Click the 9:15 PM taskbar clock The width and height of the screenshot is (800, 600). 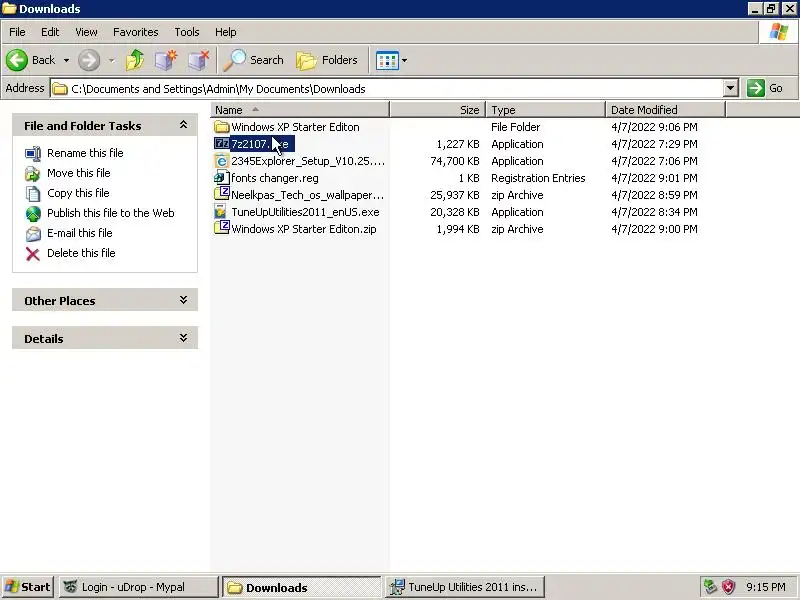tap(766, 587)
